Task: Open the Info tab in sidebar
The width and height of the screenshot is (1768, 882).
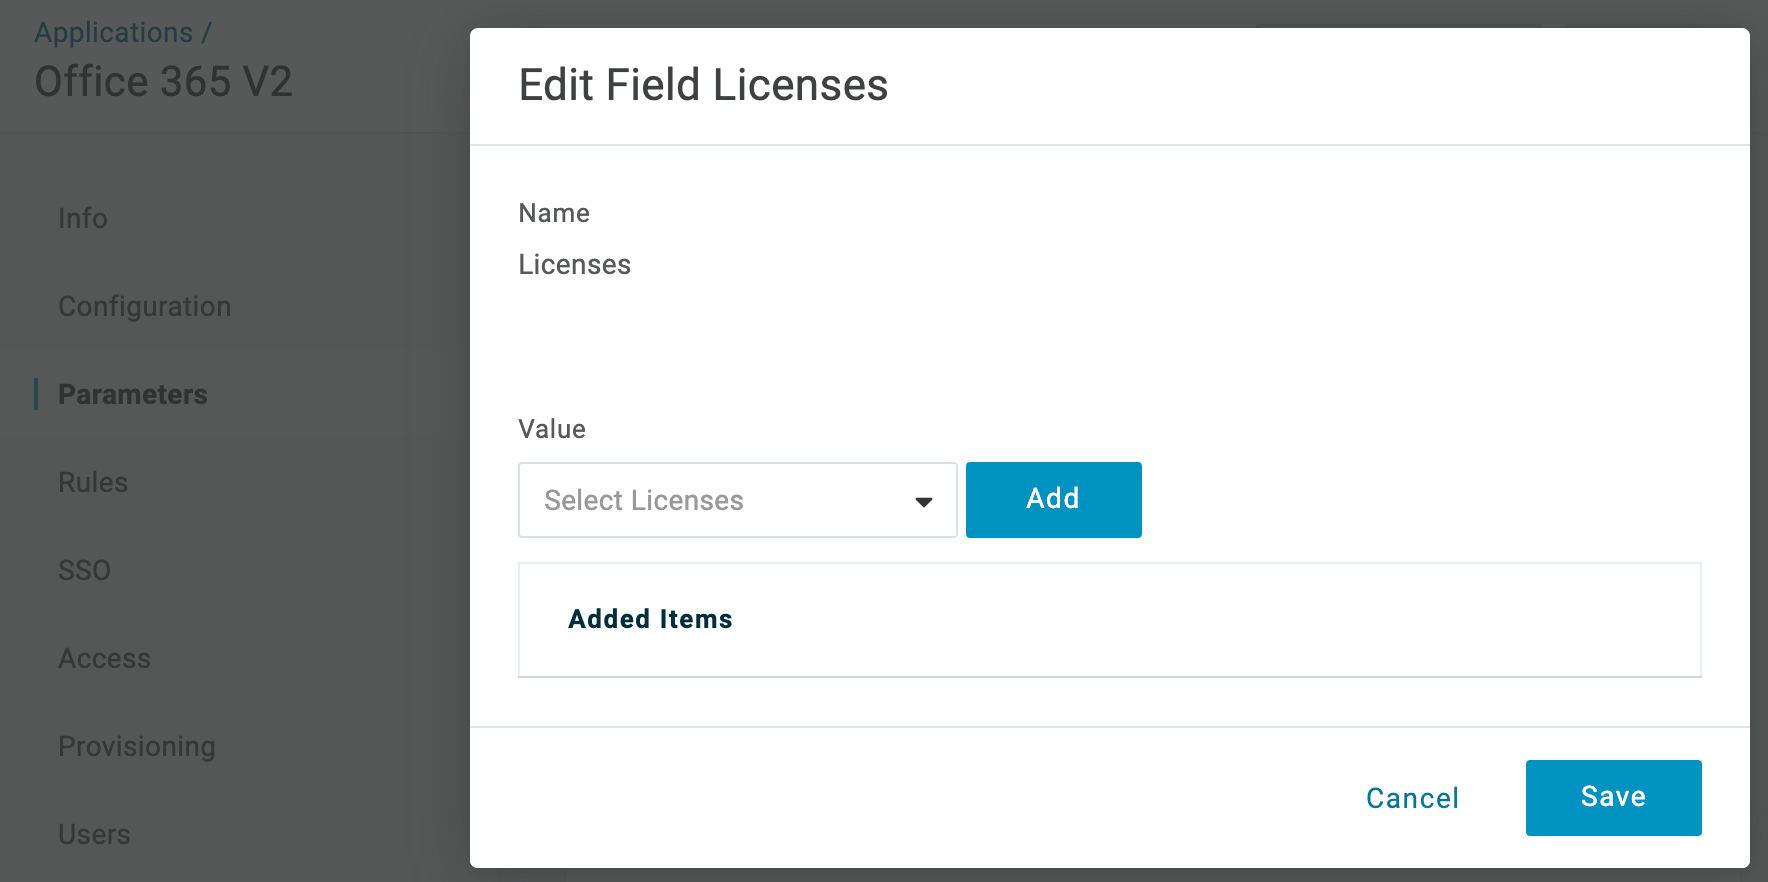Action: (x=83, y=218)
